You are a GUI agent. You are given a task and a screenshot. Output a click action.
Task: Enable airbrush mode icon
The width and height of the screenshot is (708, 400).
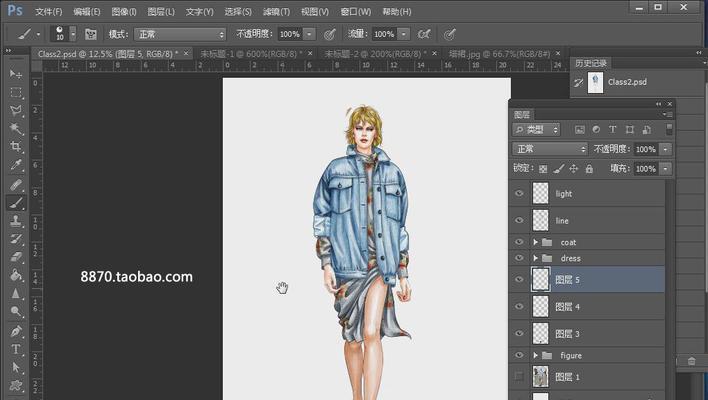(424, 34)
